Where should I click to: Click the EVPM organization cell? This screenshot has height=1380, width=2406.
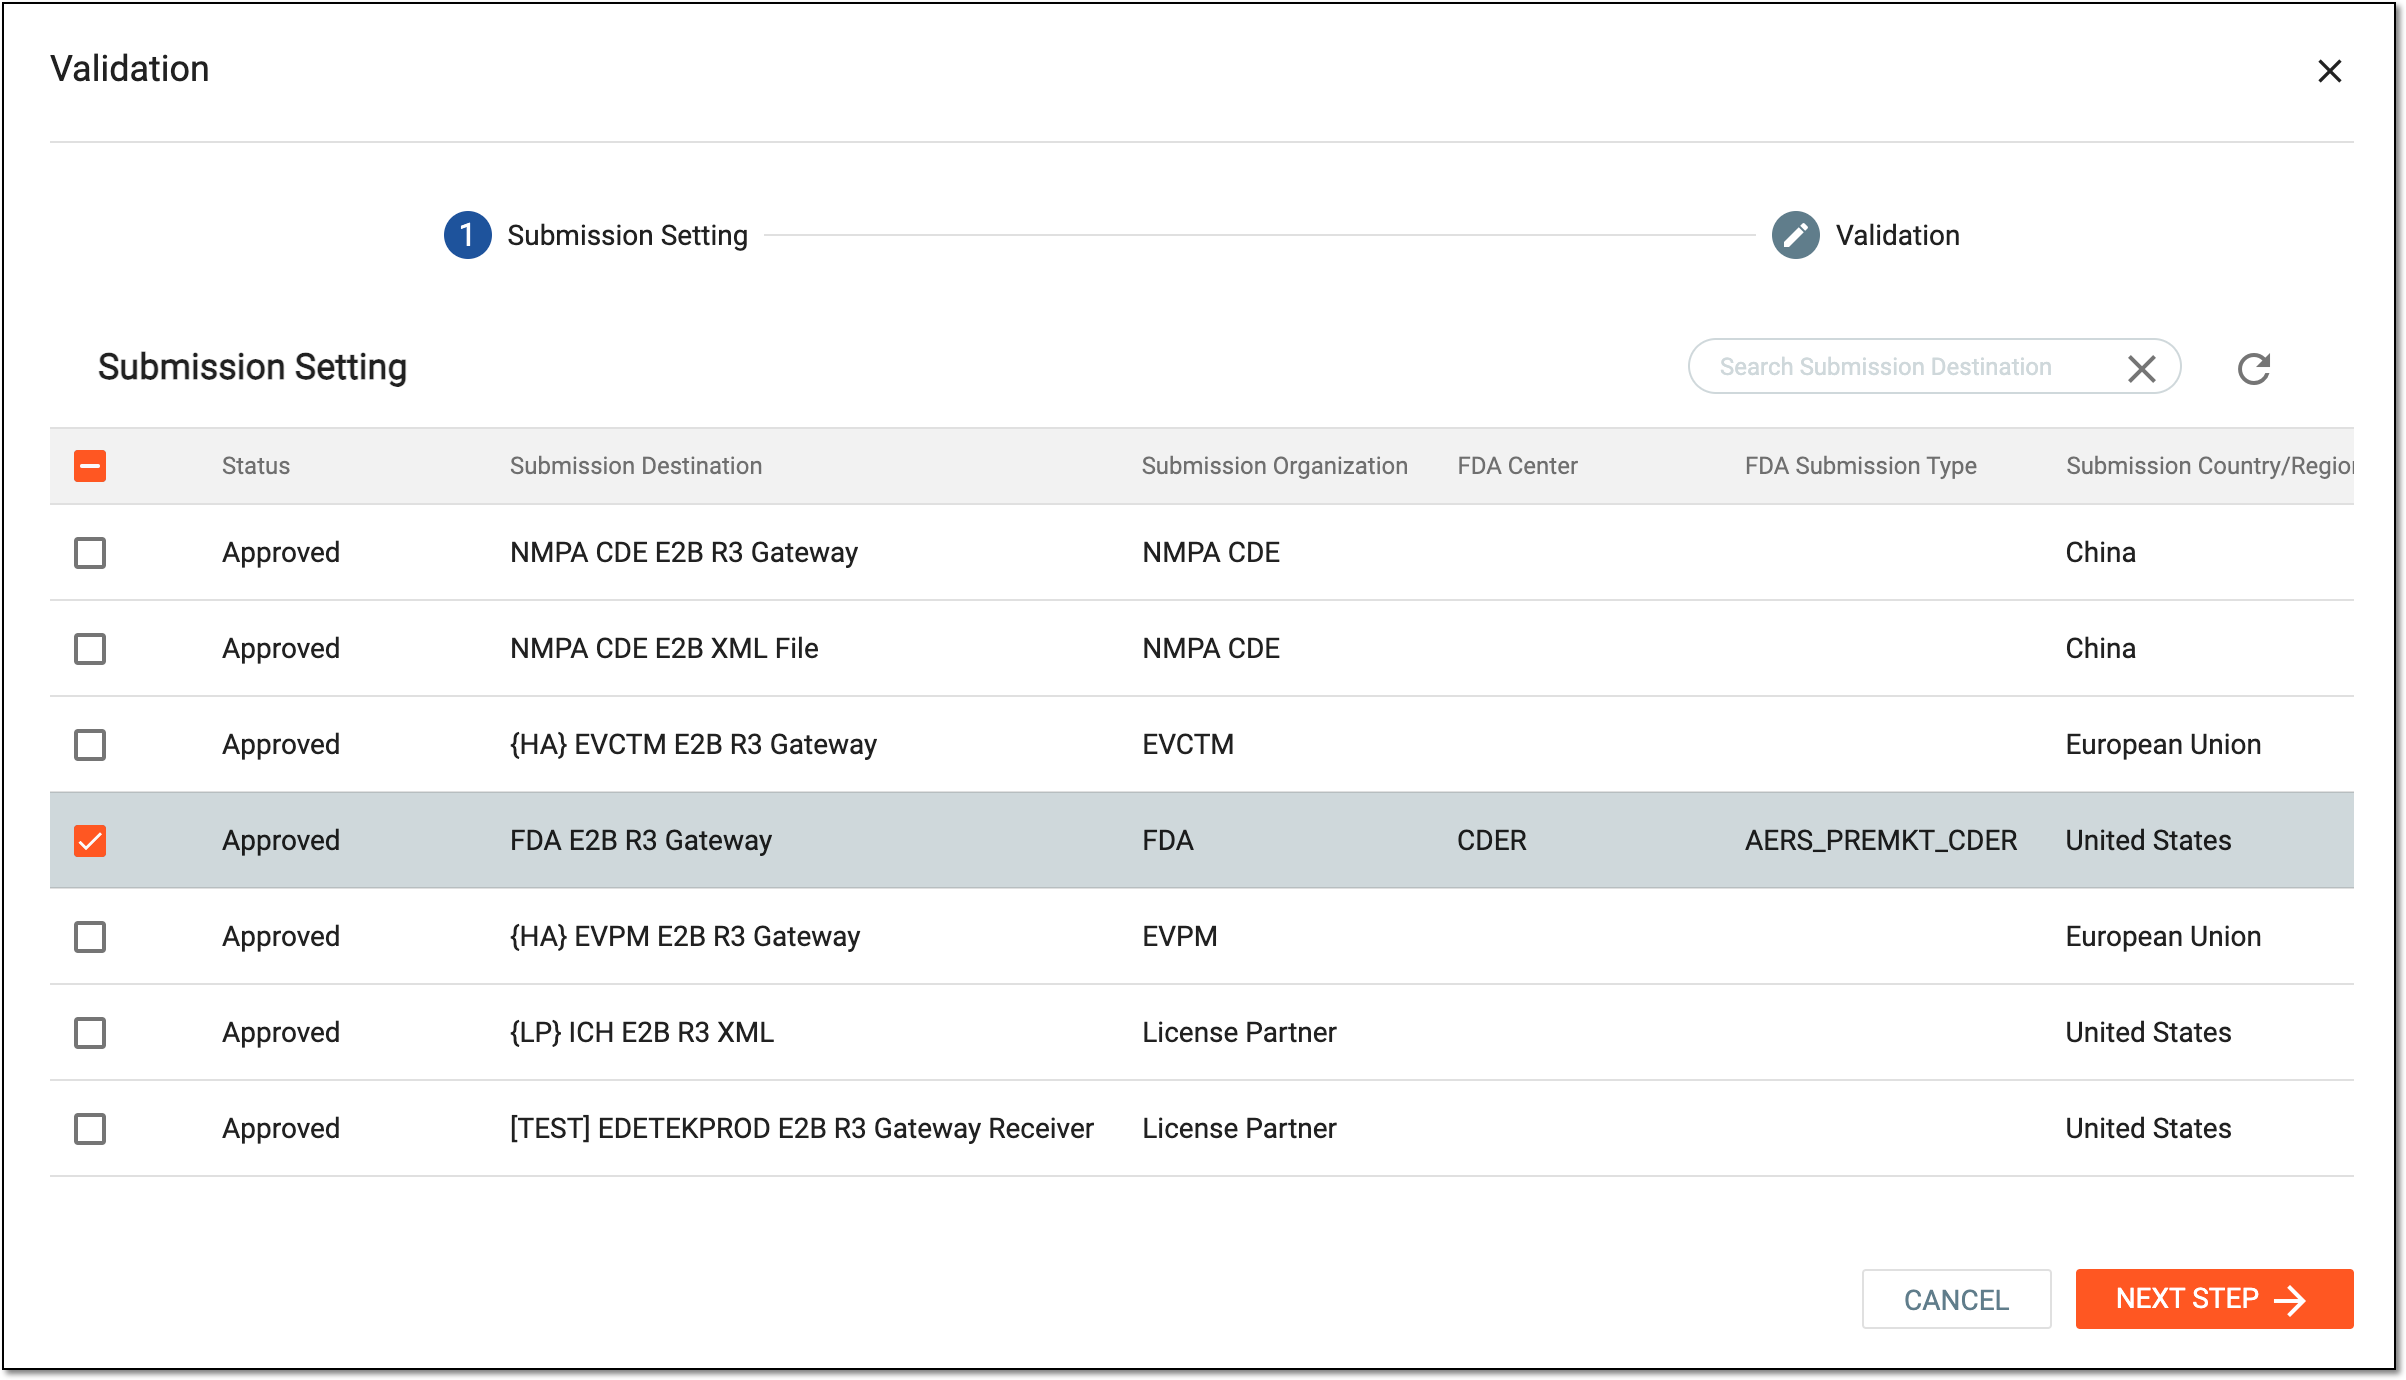point(1180,937)
